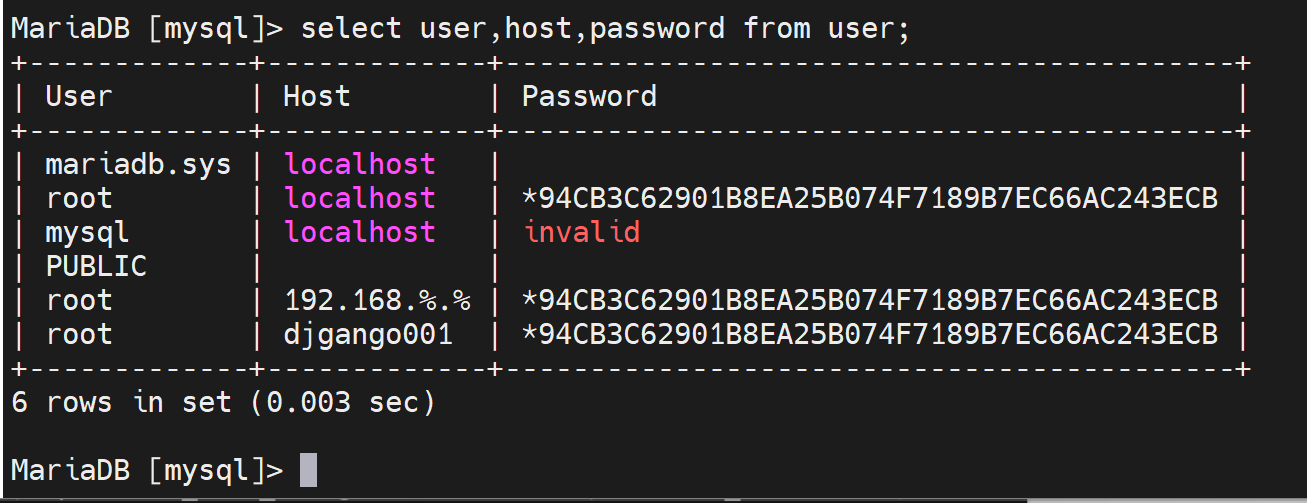Click the 'User' column header
Image resolution: width=1307 pixels, height=503 pixels.
79,96
